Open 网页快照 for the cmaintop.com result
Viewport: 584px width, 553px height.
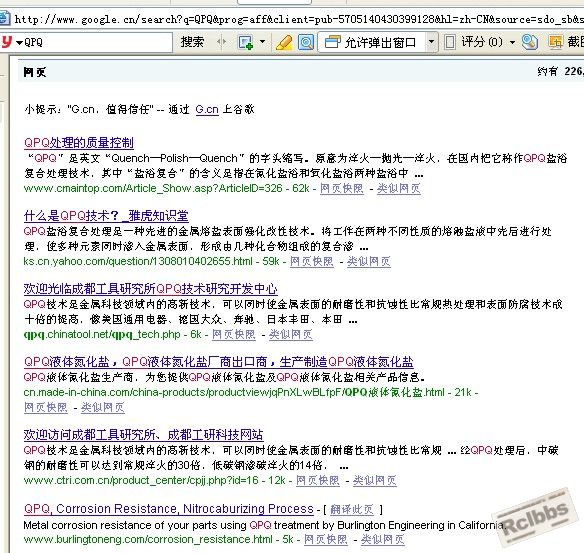click(x=342, y=188)
